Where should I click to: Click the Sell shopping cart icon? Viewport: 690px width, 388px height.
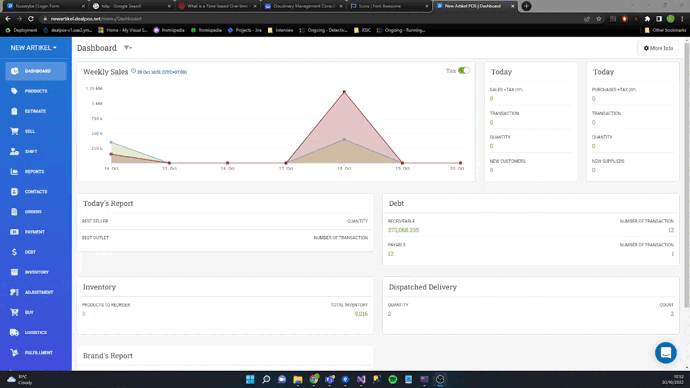coord(15,131)
